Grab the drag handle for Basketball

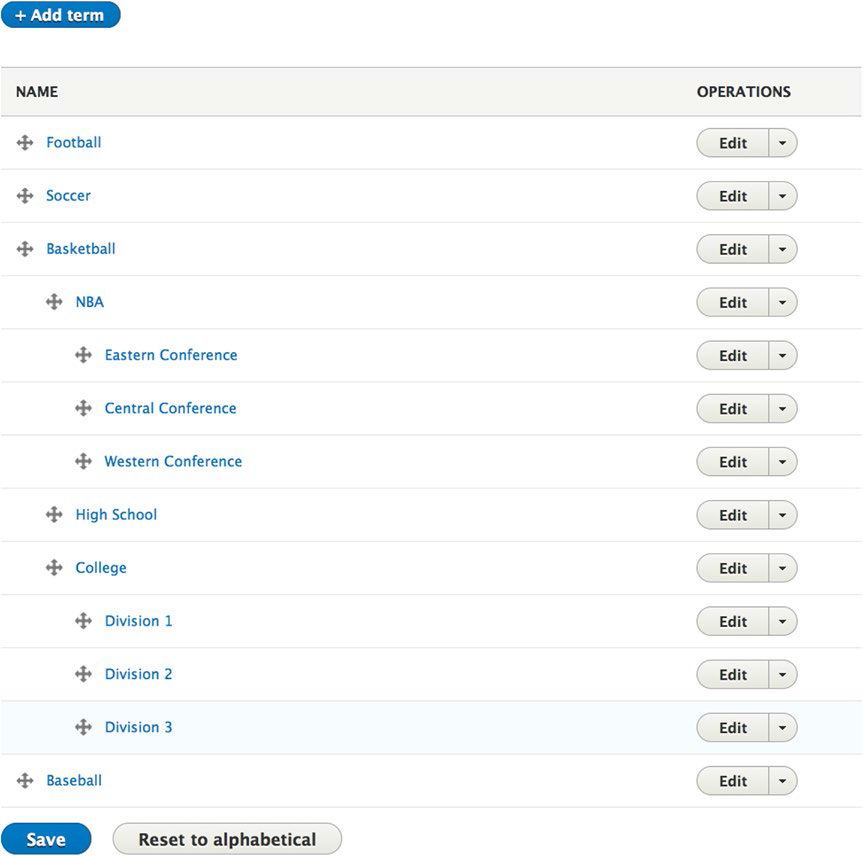(25, 249)
